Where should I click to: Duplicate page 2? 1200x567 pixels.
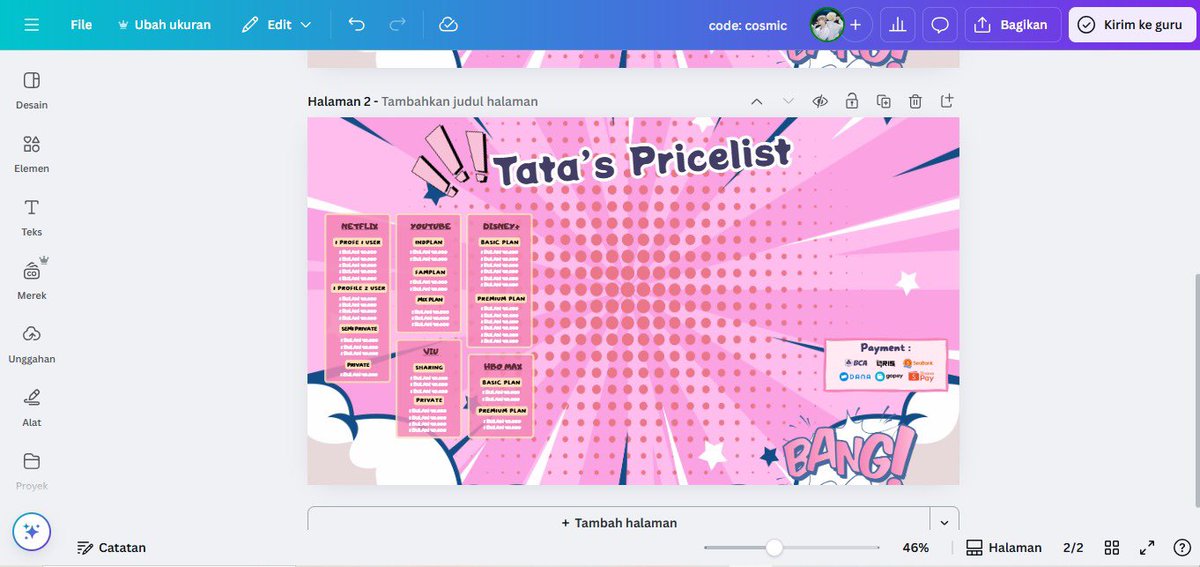tap(883, 101)
